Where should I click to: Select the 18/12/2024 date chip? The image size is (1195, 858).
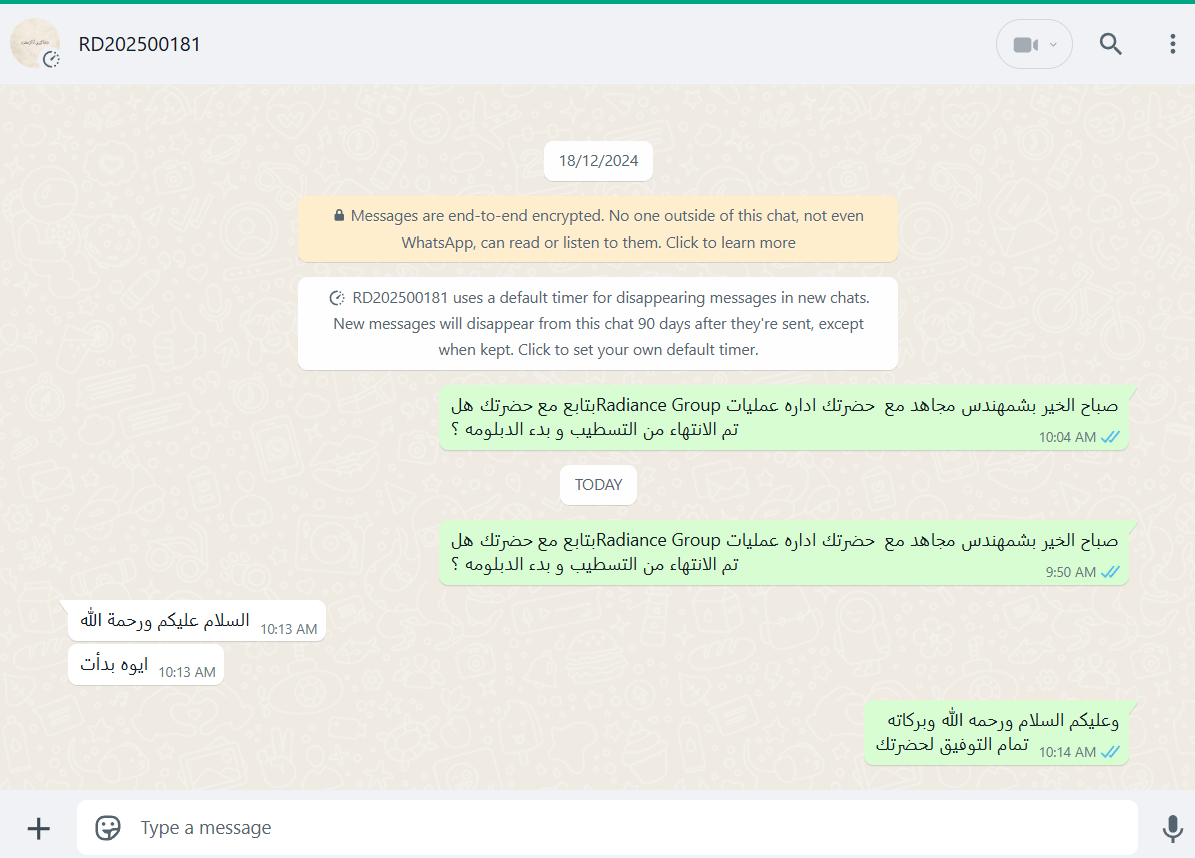tap(598, 161)
